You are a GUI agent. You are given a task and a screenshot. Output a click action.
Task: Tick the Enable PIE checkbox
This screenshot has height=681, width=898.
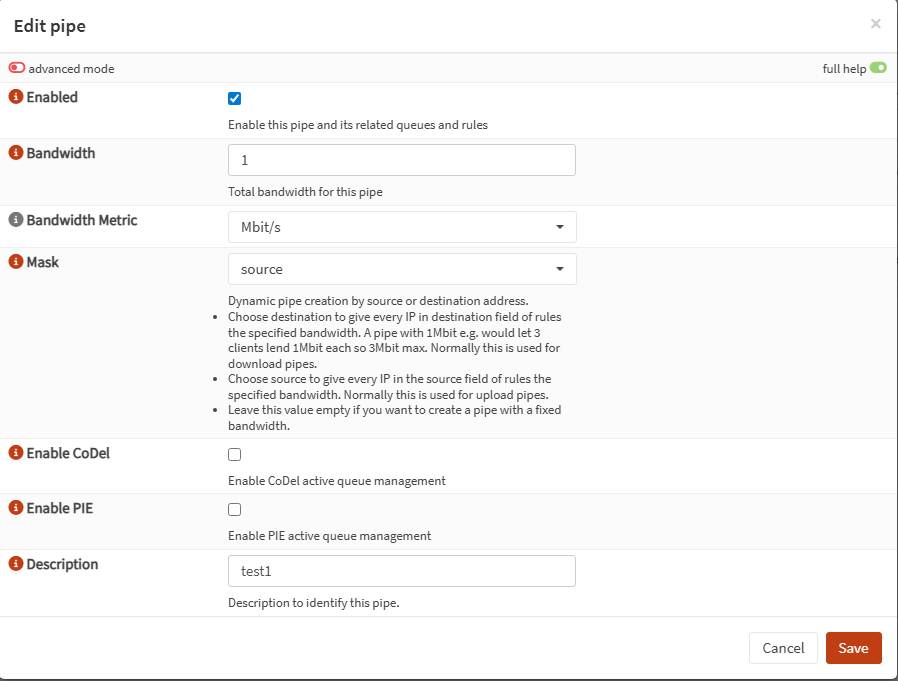click(235, 509)
